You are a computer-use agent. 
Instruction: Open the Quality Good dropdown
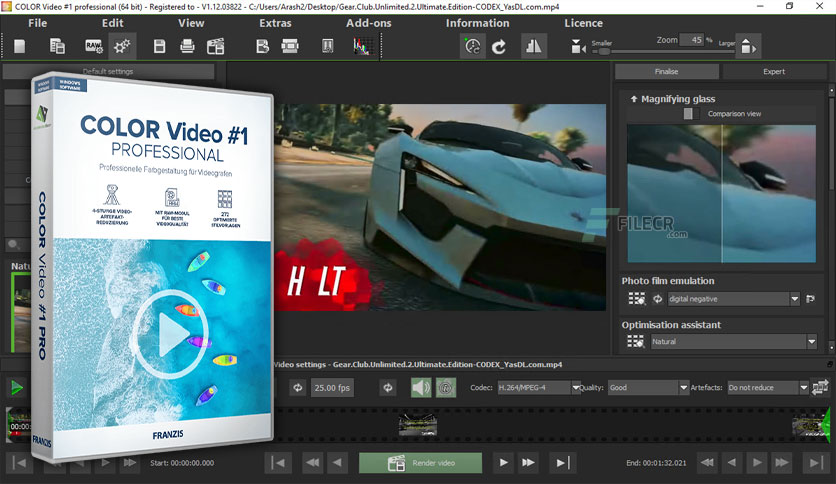648,388
